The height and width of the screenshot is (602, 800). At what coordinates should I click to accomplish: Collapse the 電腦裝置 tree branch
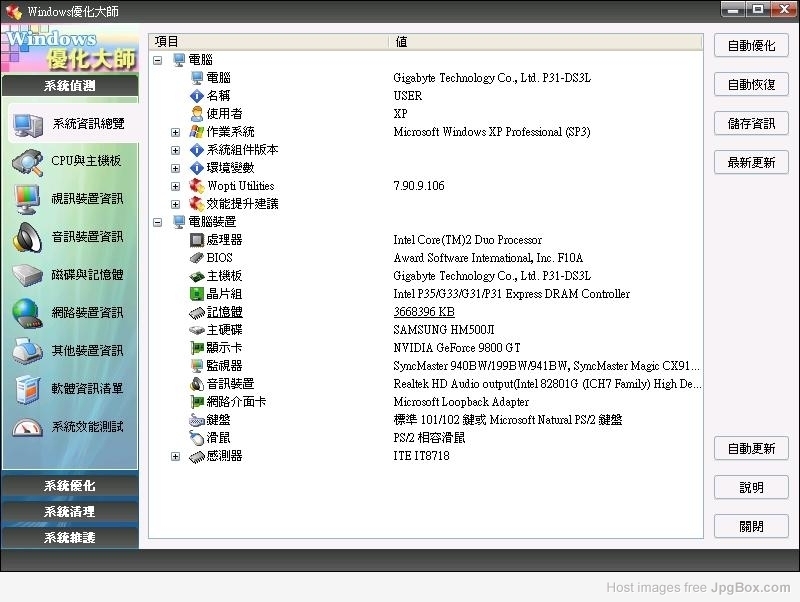click(x=158, y=222)
